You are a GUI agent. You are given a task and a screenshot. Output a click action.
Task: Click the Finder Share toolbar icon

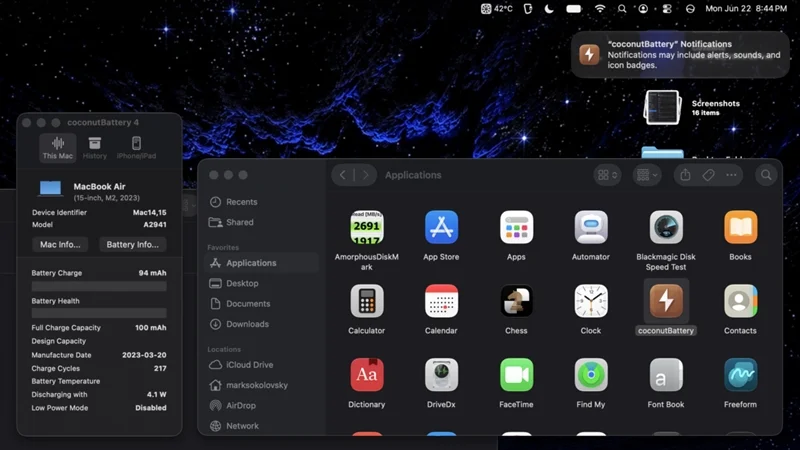pos(685,175)
